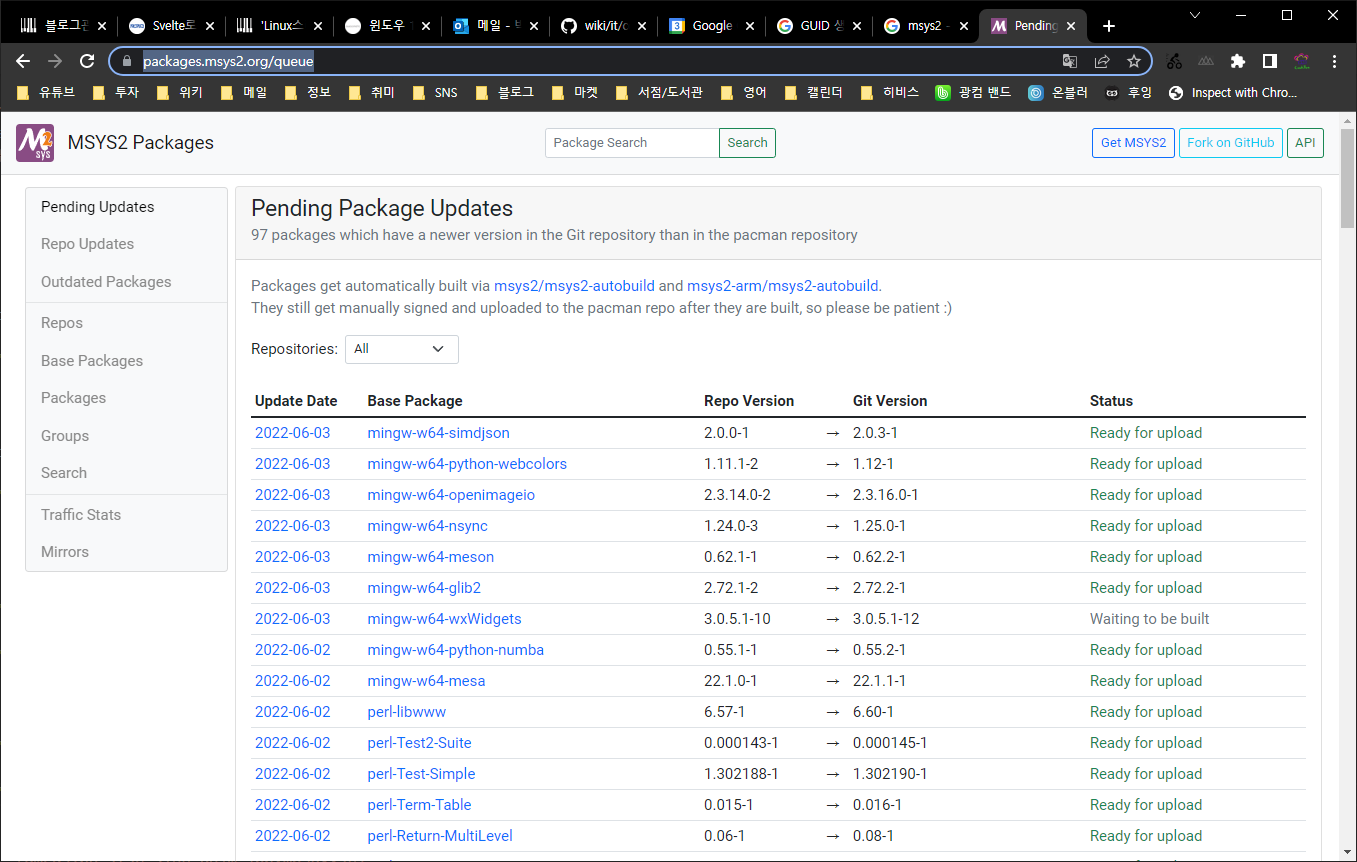This screenshot has height=862, width=1357.
Task: Open perl-libwww package link
Action: [406, 712]
